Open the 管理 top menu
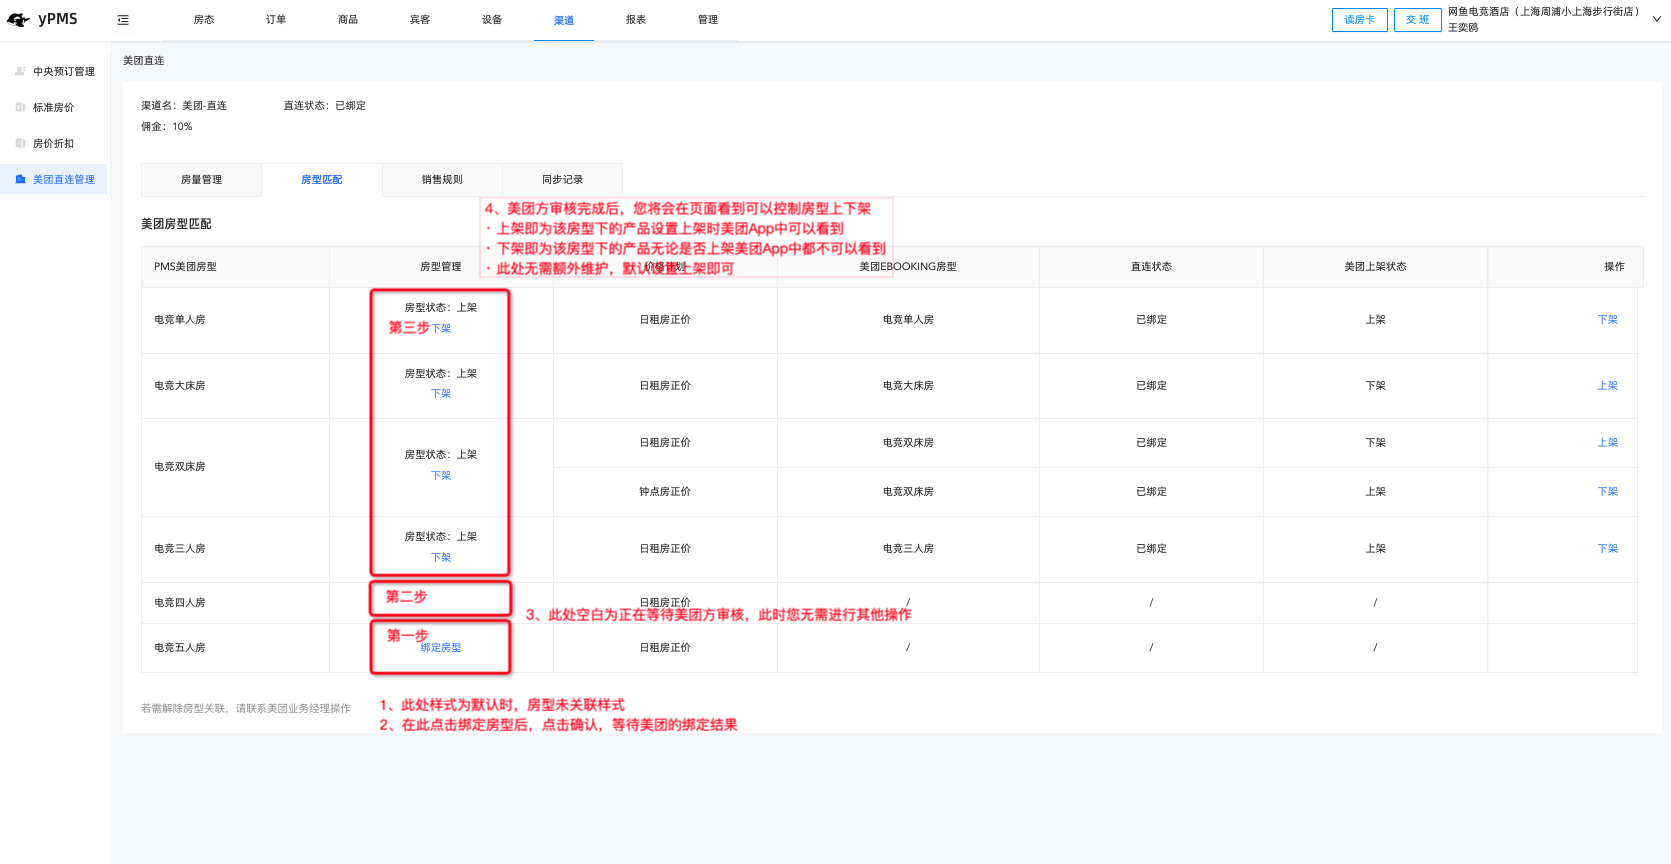 pos(708,20)
